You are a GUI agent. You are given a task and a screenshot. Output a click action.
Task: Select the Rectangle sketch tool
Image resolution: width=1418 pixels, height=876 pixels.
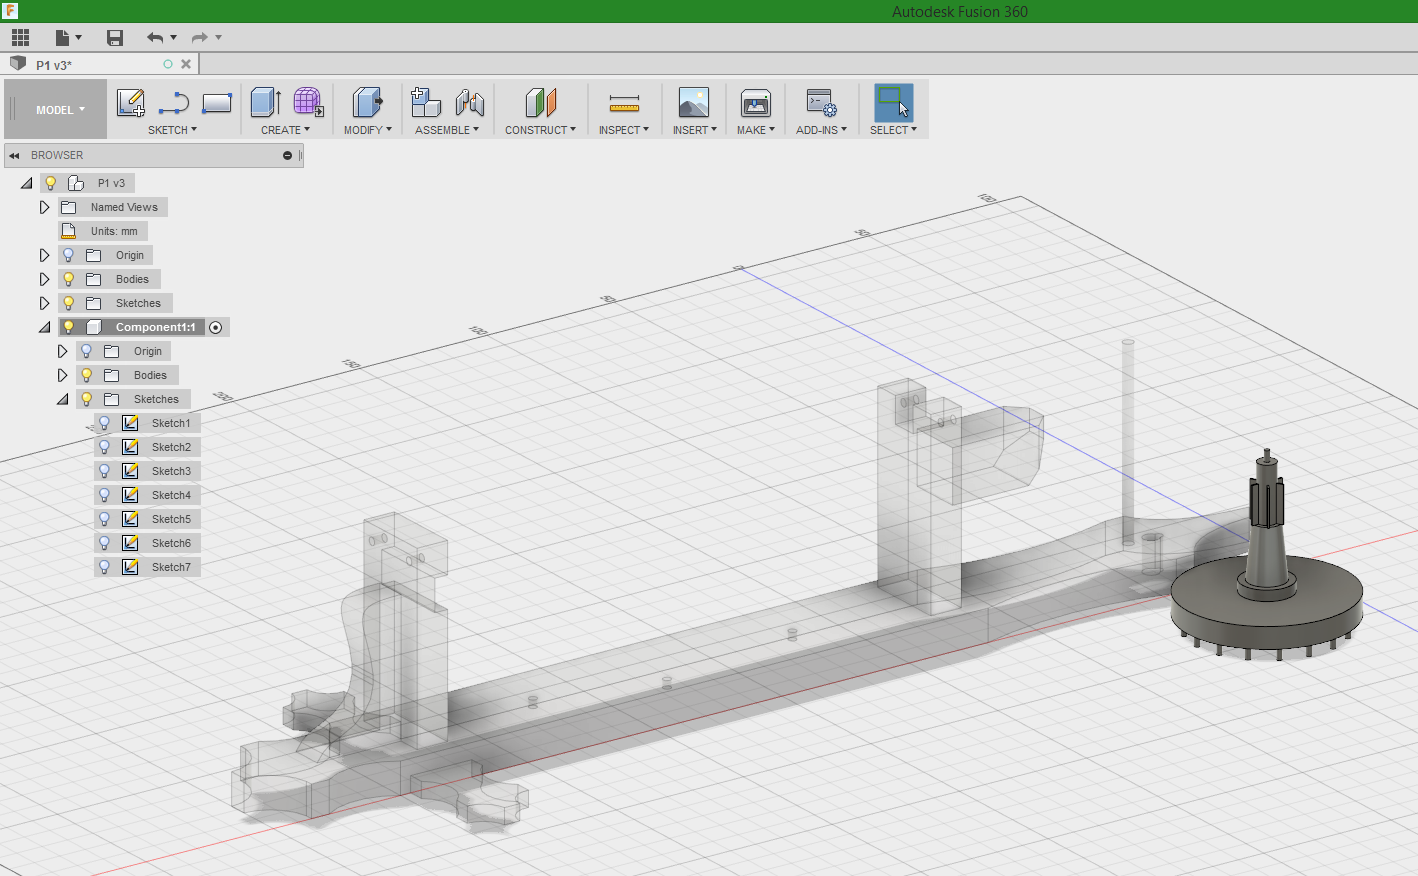pos(217,103)
